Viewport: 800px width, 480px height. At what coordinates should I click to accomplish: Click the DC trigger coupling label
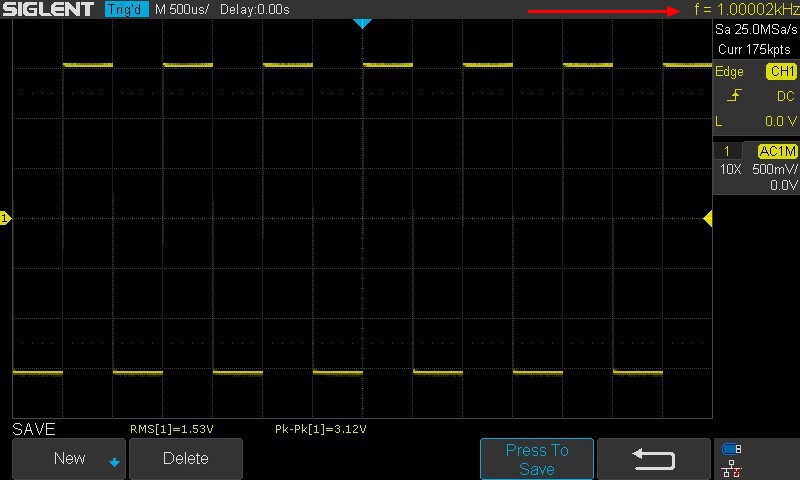[x=785, y=96]
